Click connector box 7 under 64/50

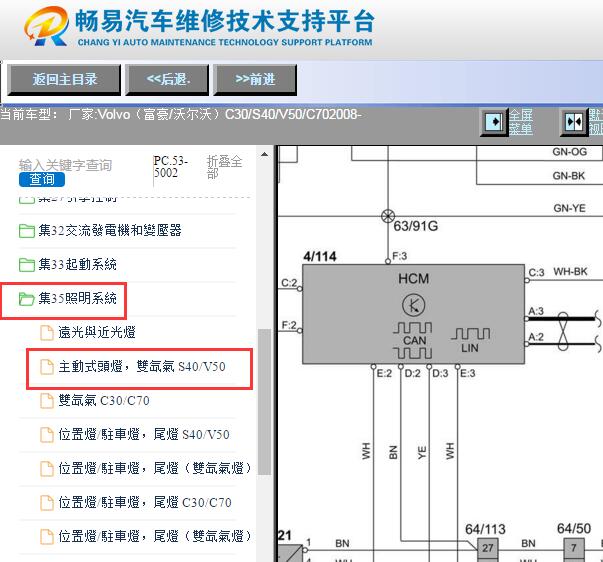pos(573,548)
